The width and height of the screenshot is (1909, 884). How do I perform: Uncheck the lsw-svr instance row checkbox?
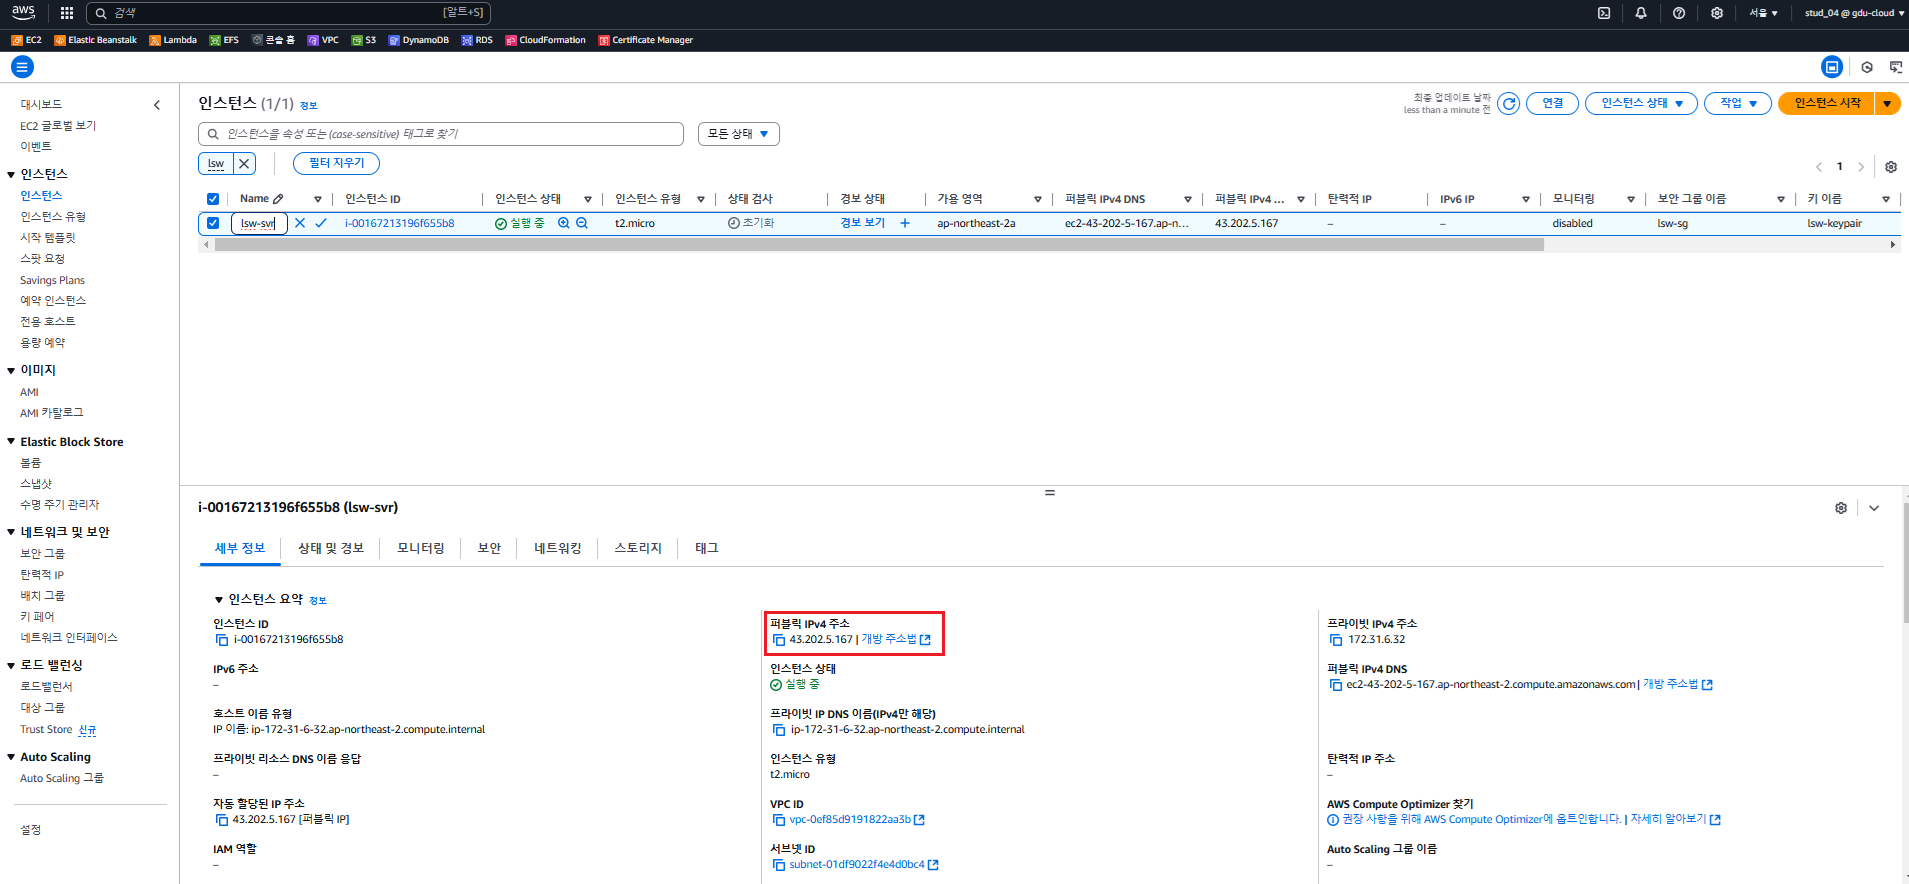point(213,223)
